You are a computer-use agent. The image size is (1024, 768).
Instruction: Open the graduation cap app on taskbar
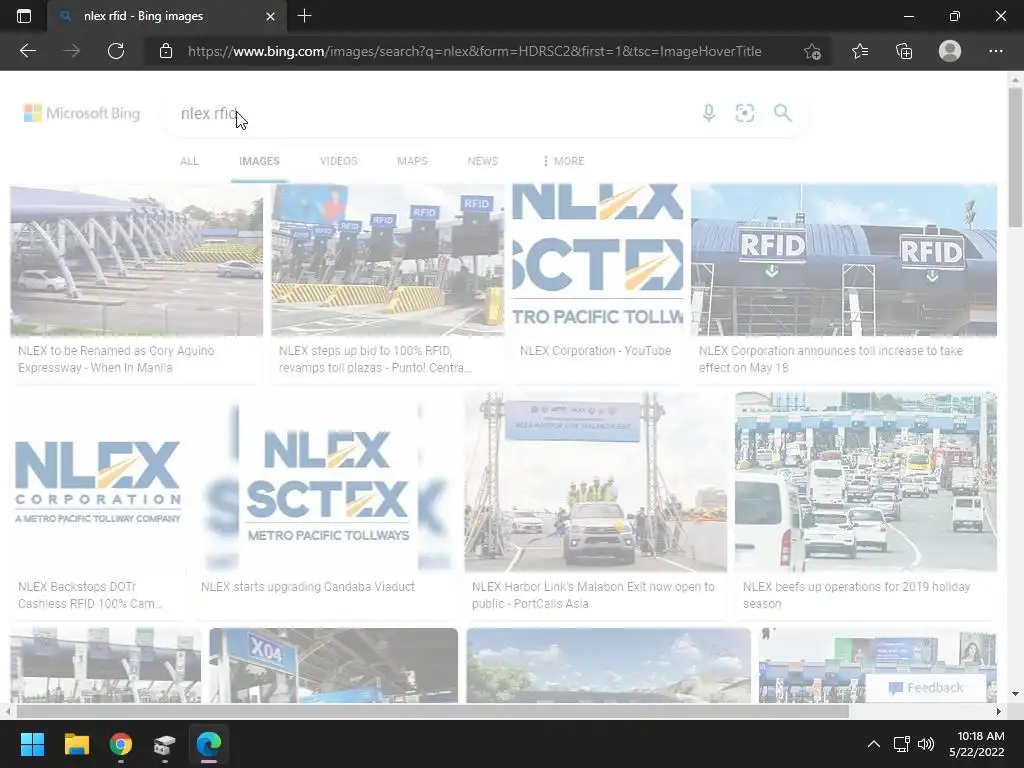[x=165, y=744]
